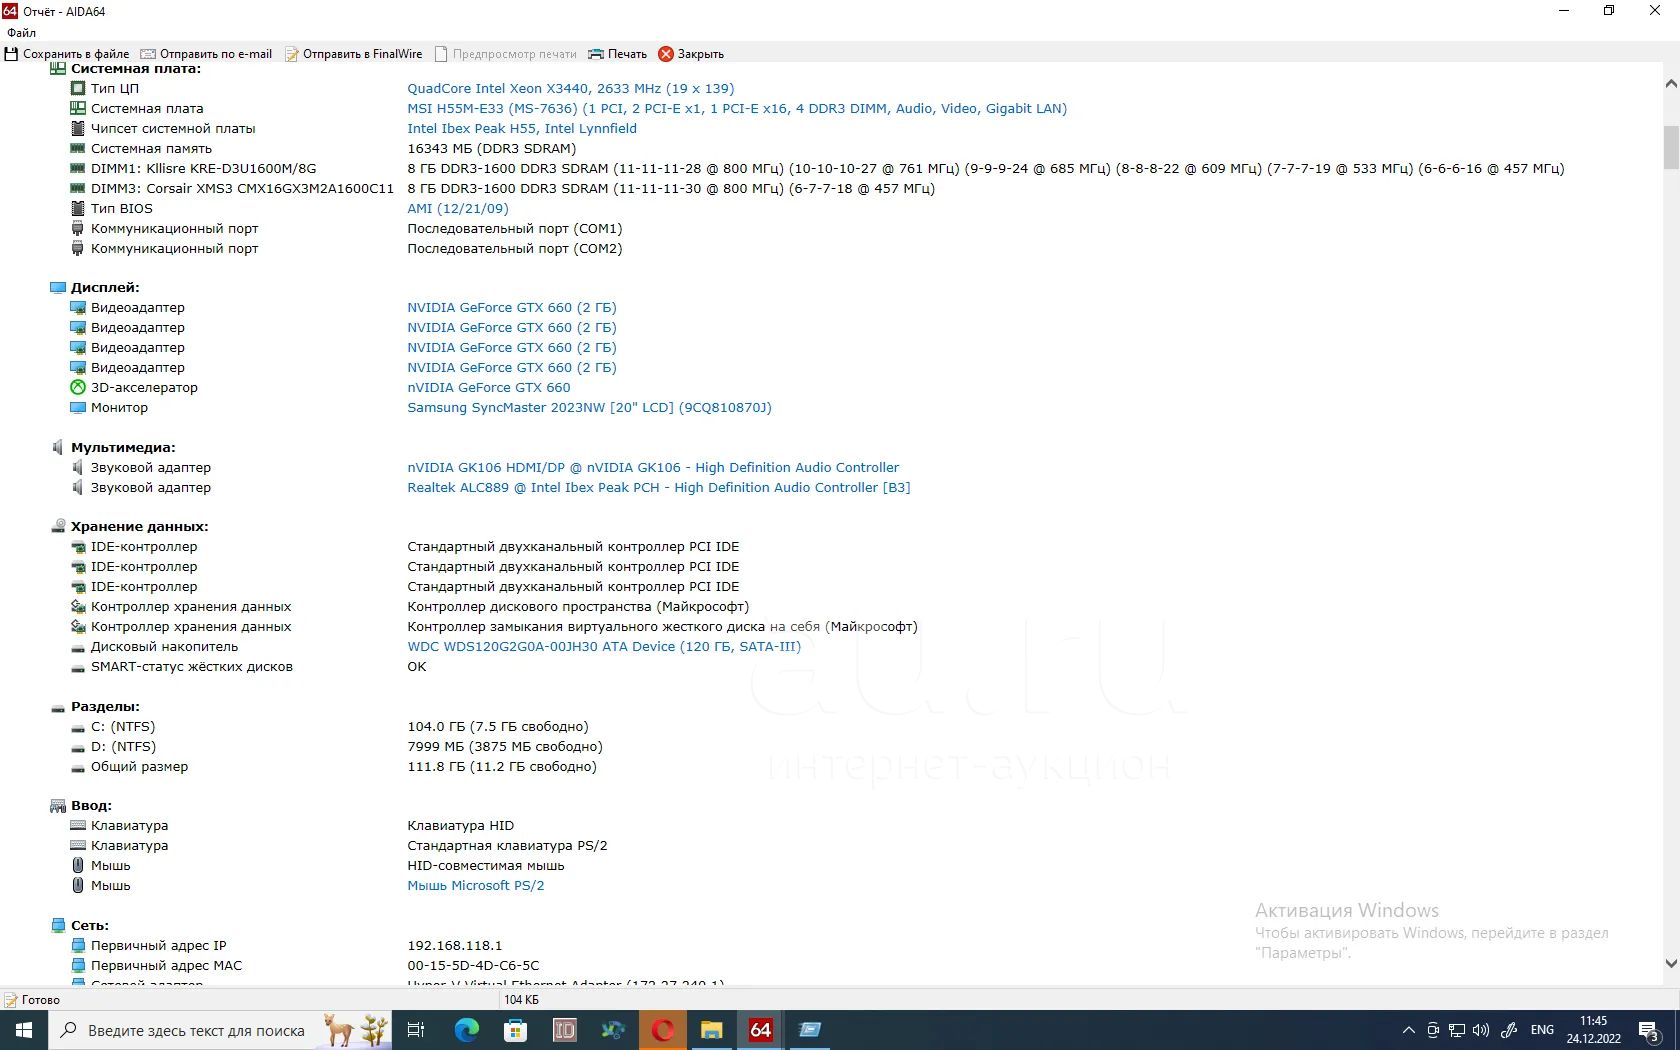Open the Samsung SyncMaster 2023NW monitor link
The width and height of the screenshot is (1680, 1050).
[589, 407]
